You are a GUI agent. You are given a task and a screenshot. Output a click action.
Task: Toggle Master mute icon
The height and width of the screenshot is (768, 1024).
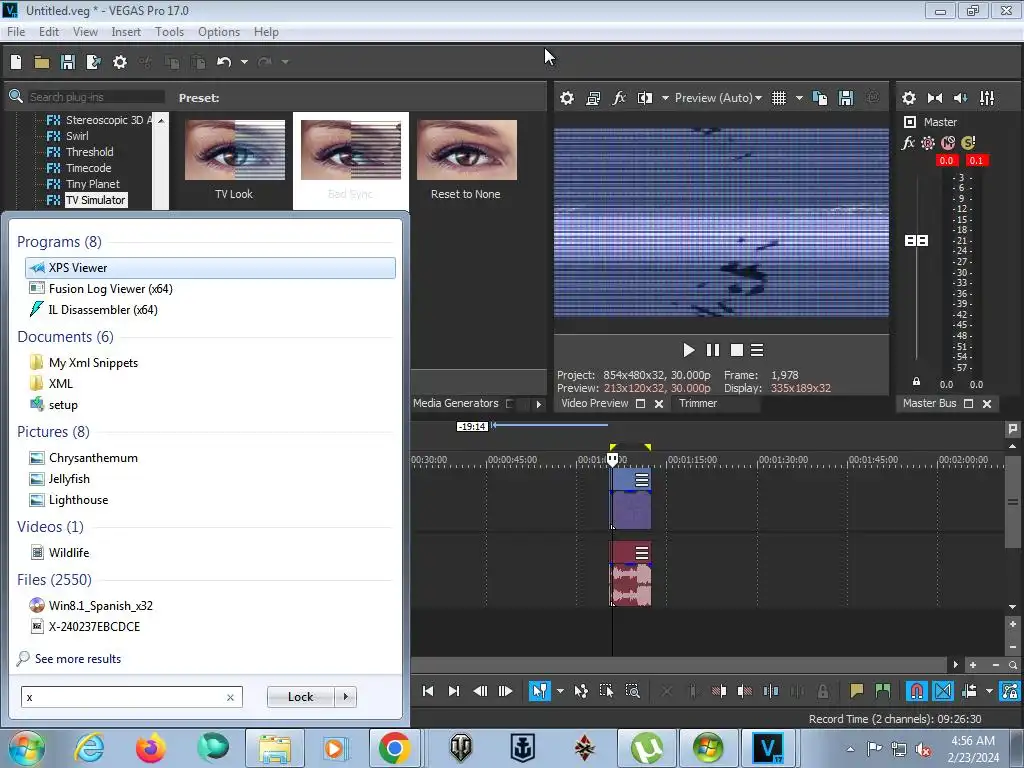948,142
